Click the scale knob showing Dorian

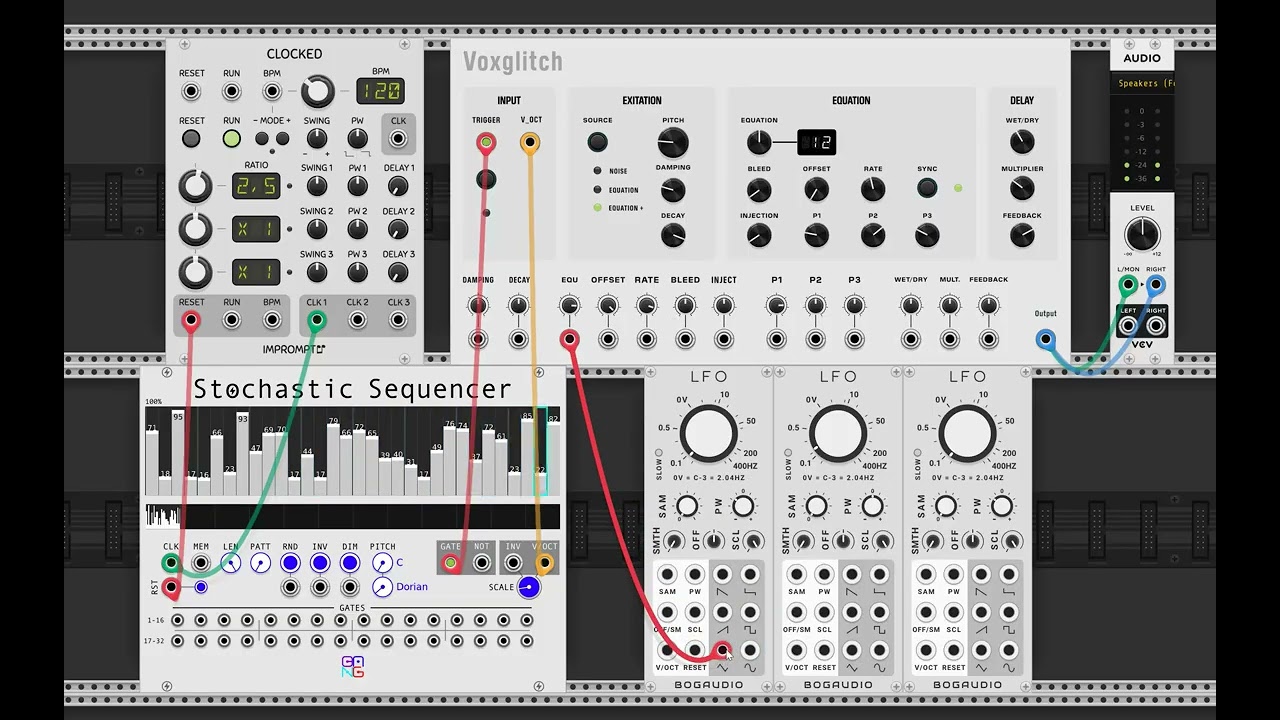[382, 587]
